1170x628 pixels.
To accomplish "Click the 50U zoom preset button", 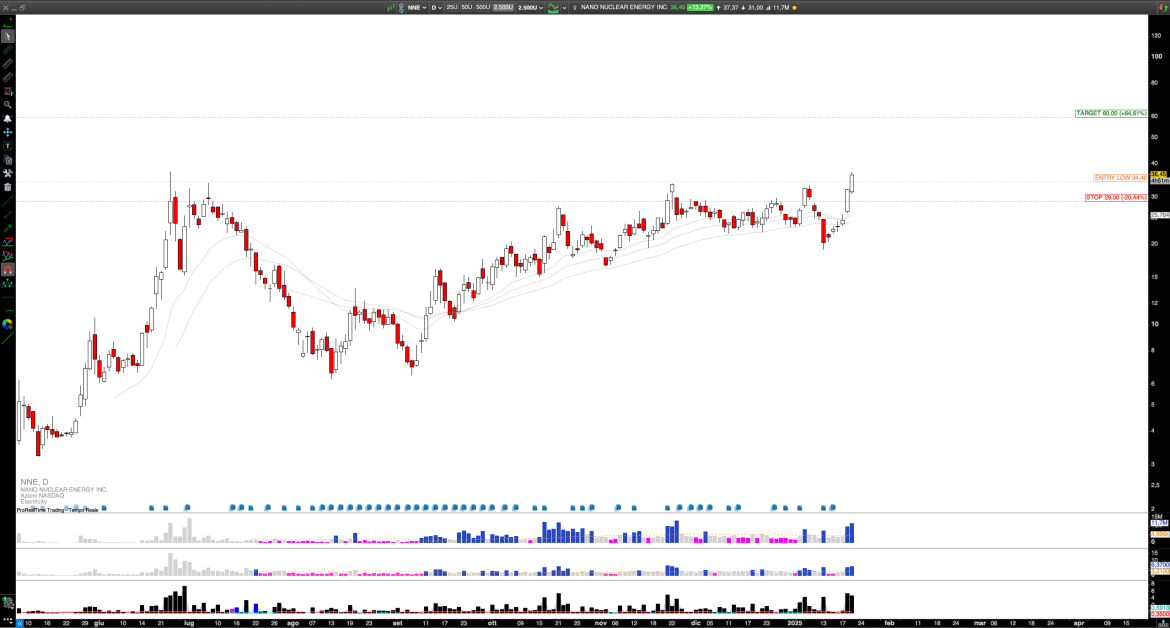I will 466,7.
